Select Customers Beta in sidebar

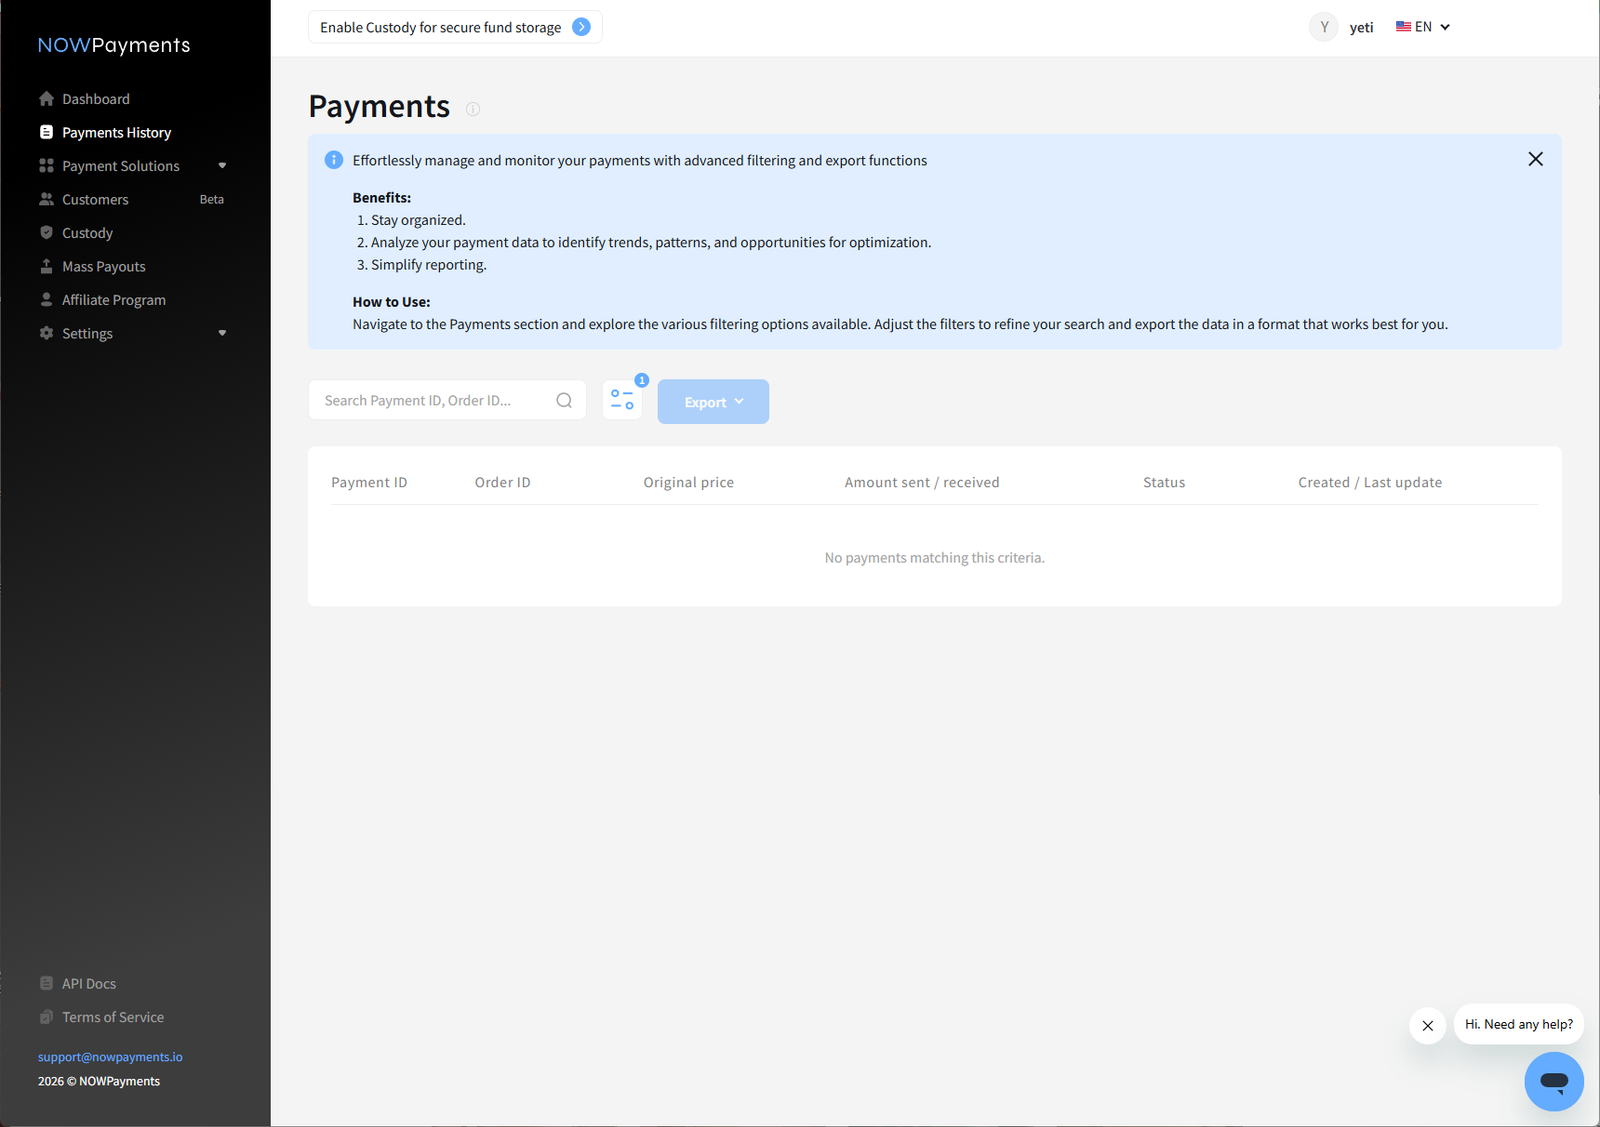coord(95,199)
